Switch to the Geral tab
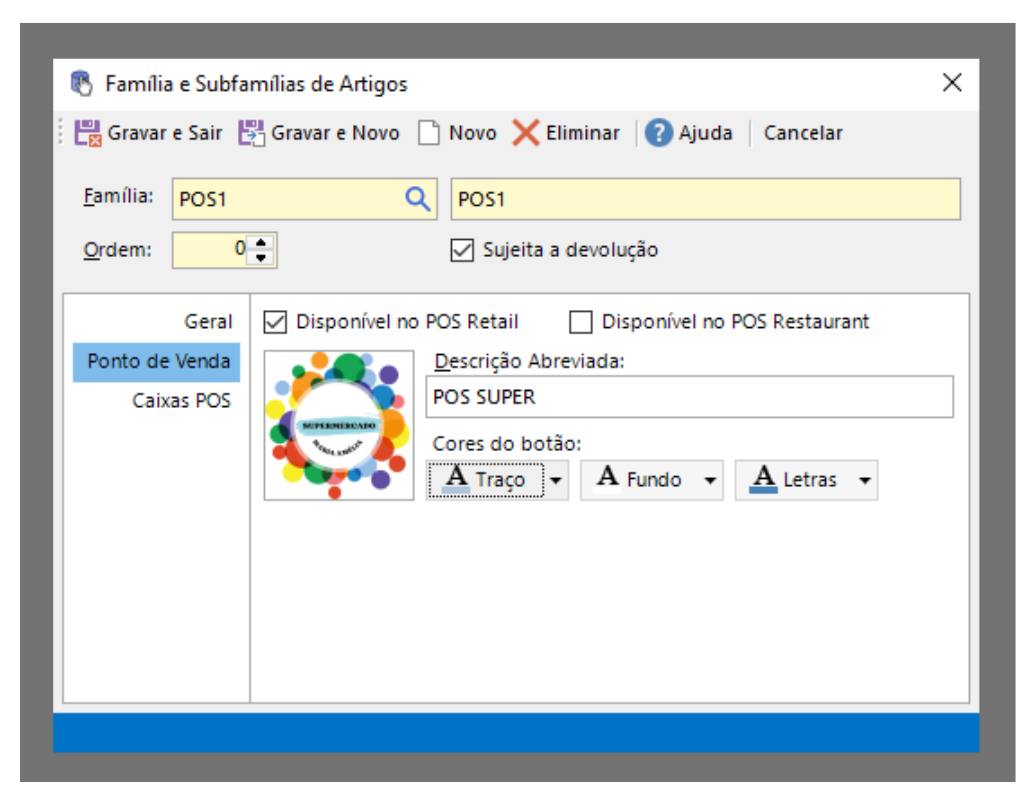The width and height of the screenshot is (1033, 799). click(208, 322)
